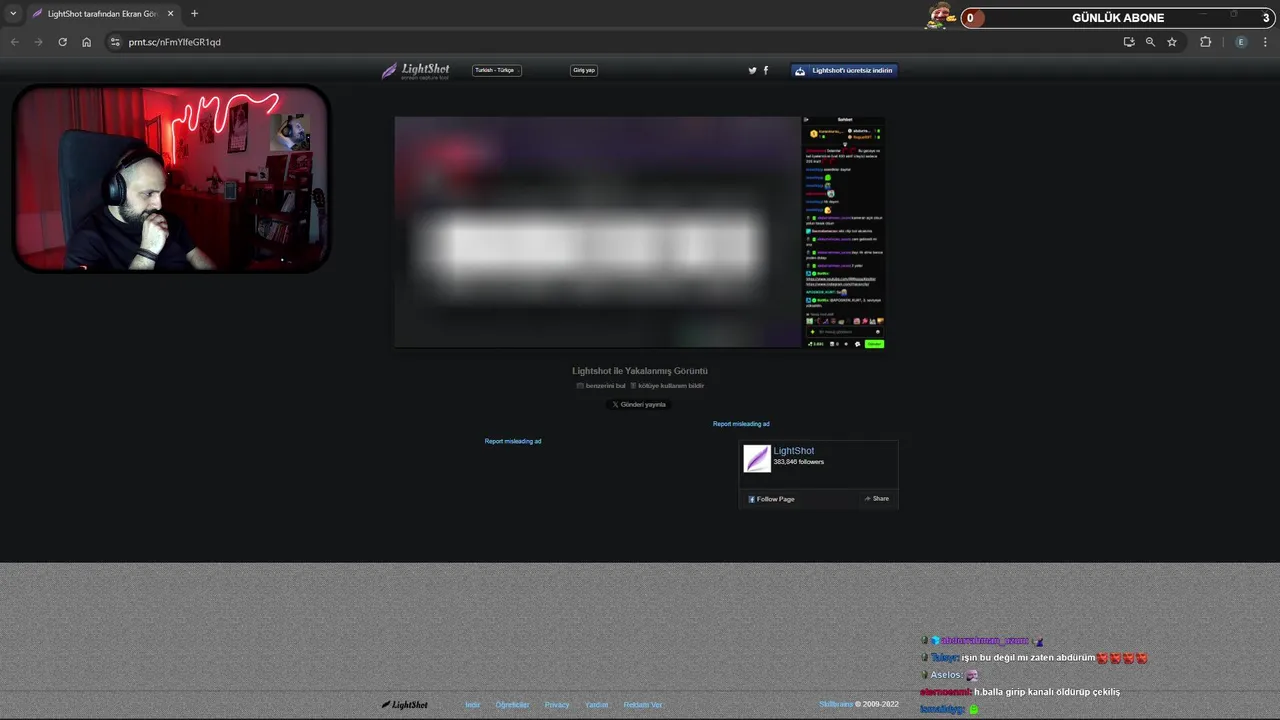Click the benzerini bul link
The width and height of the screenshot is (1280, 720).
point(601,386)
